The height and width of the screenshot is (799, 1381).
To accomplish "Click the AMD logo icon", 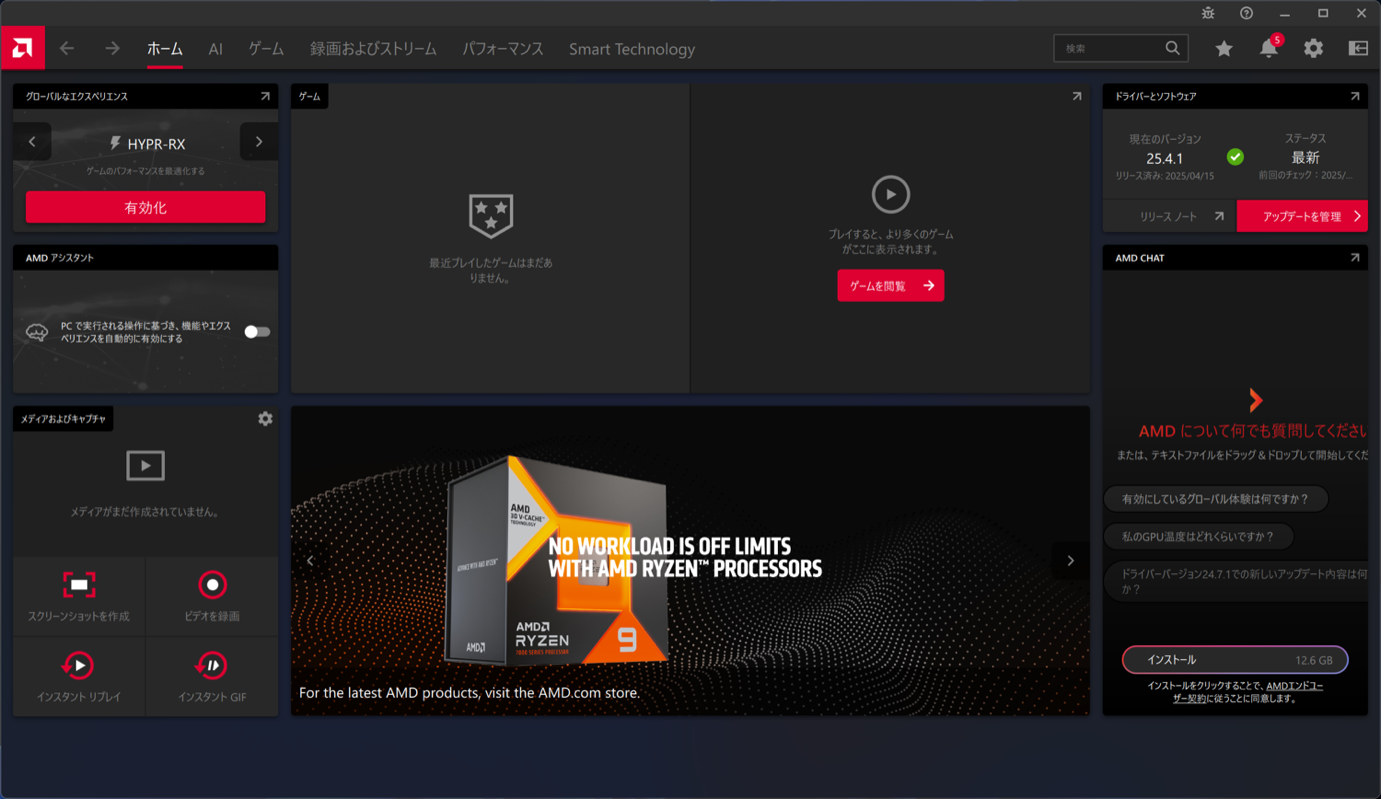I will coord(22,48).
